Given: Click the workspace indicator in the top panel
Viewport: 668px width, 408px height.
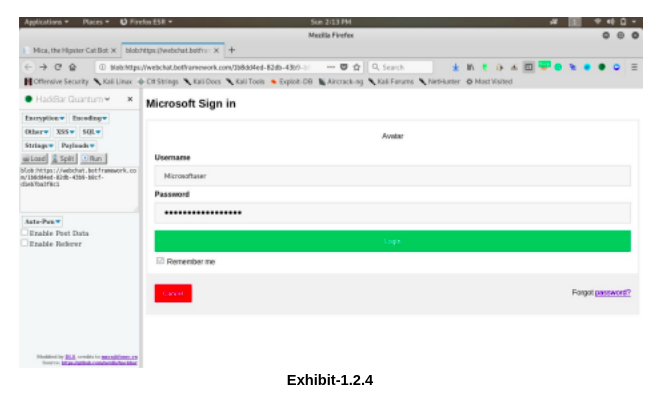Looking at the screenshot, I should point(574,22).
